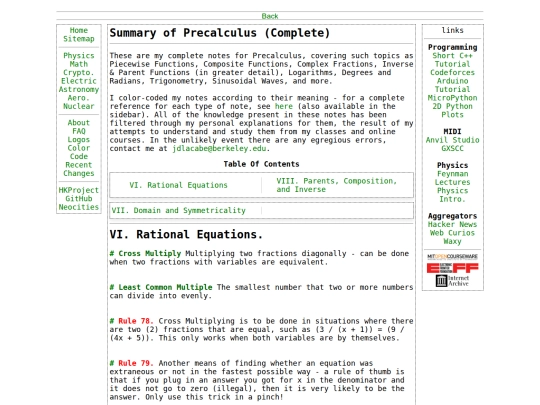This screenshot has width=540, height=405.
Task: Open the Sitemap link
Action: point(79,39)
